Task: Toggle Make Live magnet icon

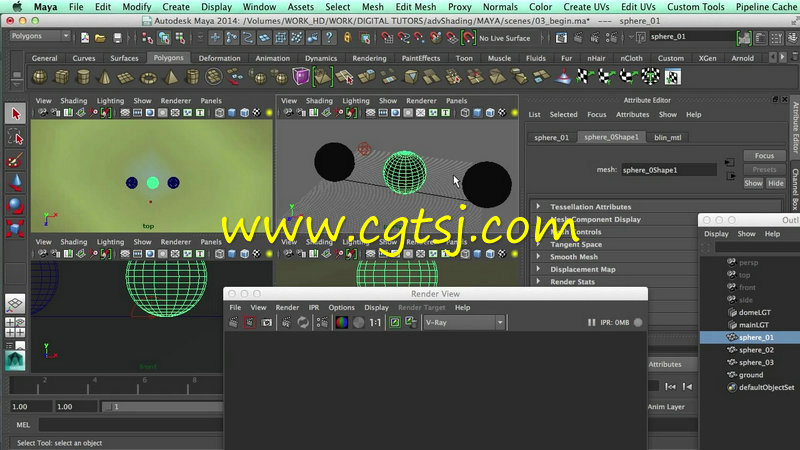Action: (x=468, y=38)
